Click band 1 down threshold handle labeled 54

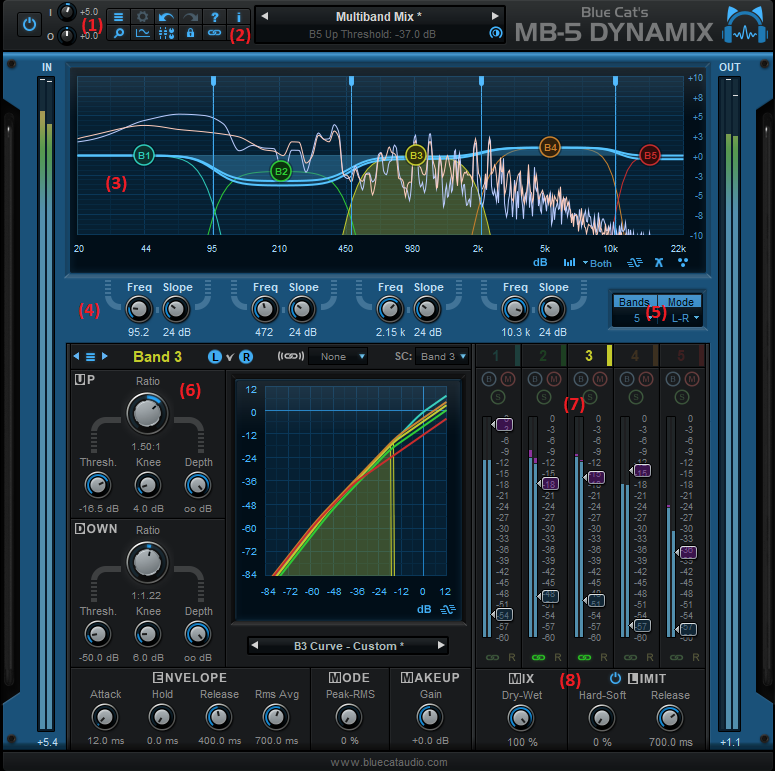tap(502, 615)
